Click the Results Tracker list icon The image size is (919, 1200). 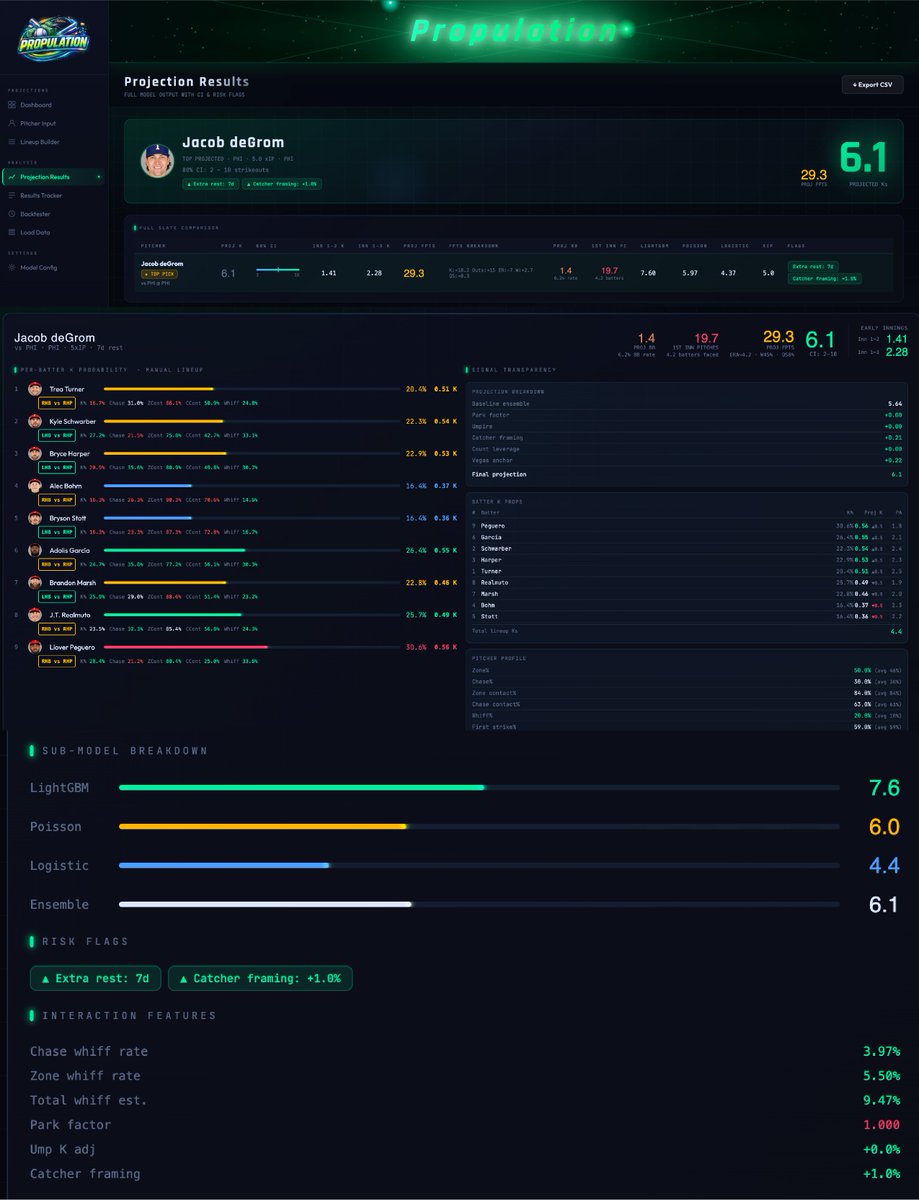click(12, 196)
